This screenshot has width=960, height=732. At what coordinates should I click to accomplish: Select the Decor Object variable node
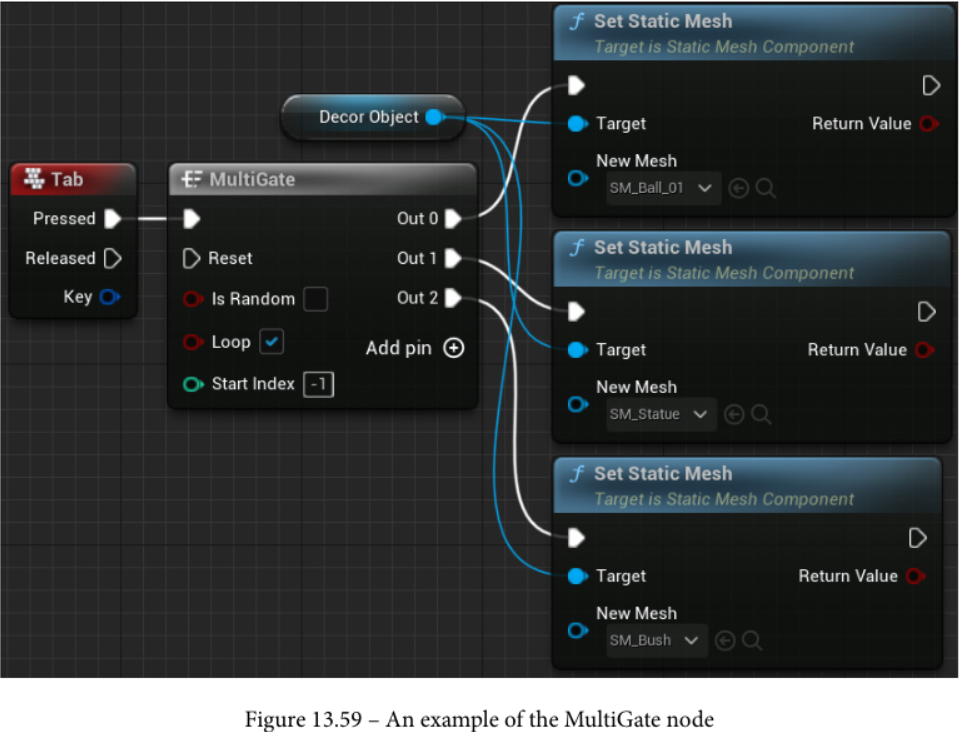373,117
